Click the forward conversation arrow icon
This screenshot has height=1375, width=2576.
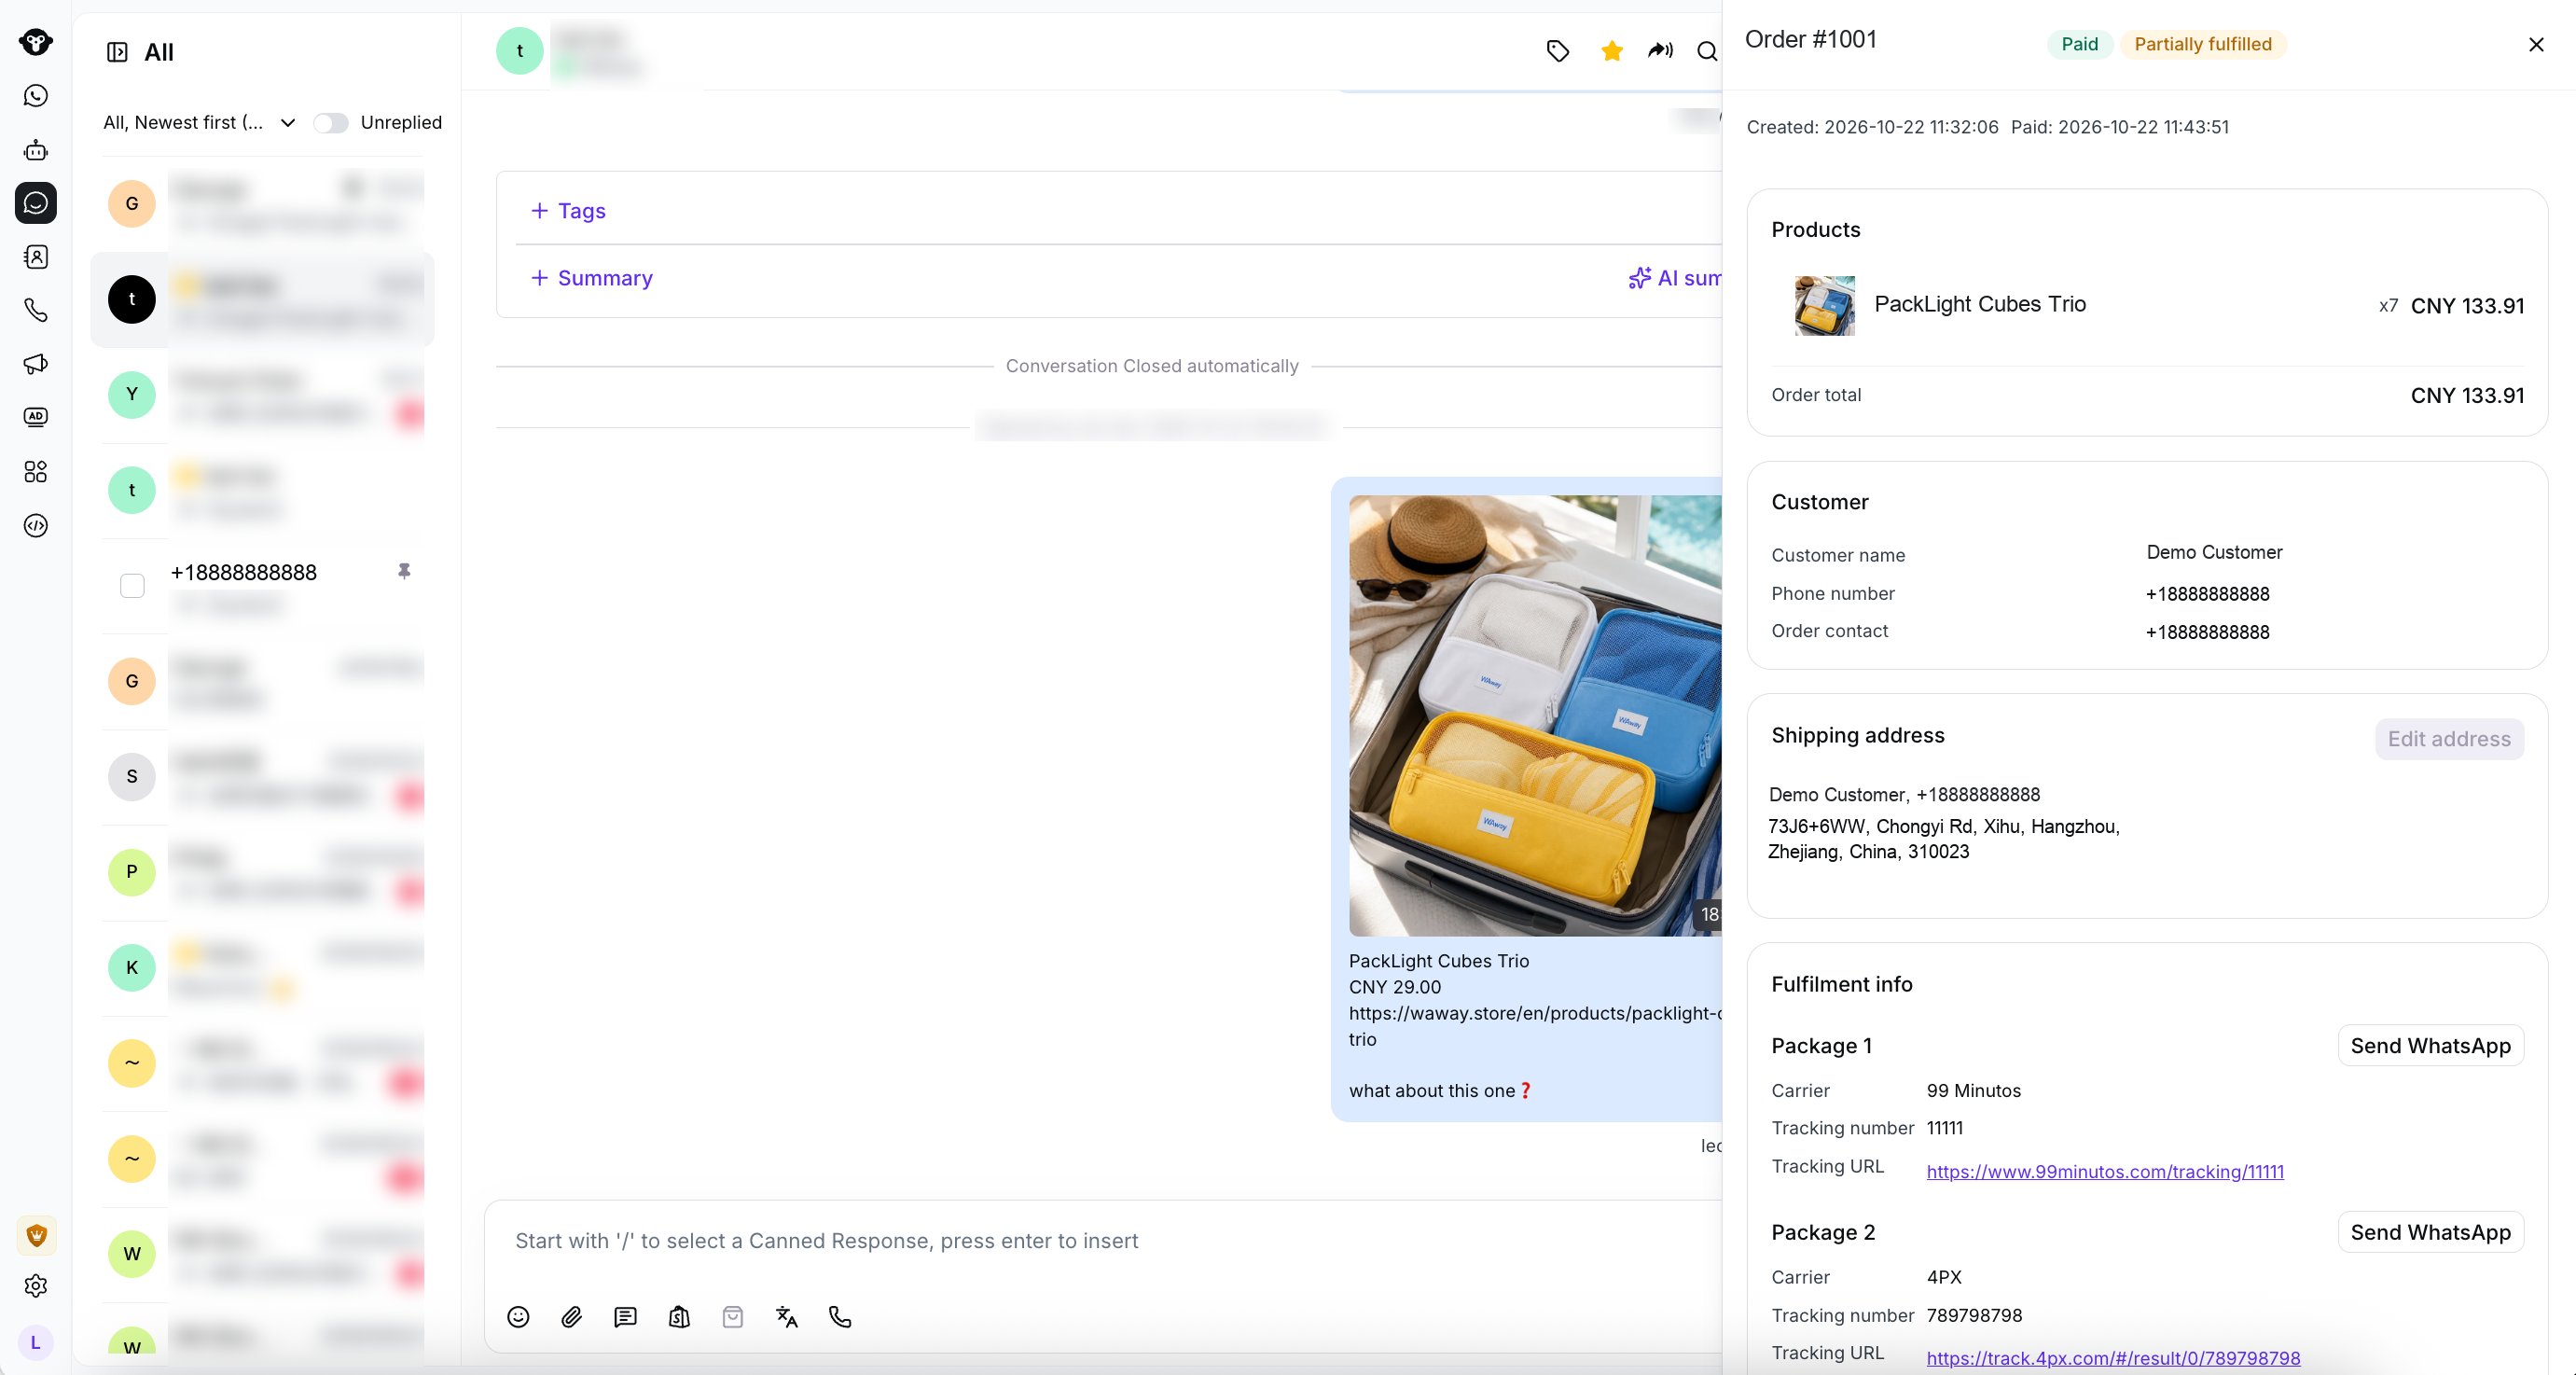click(1660, 51)
